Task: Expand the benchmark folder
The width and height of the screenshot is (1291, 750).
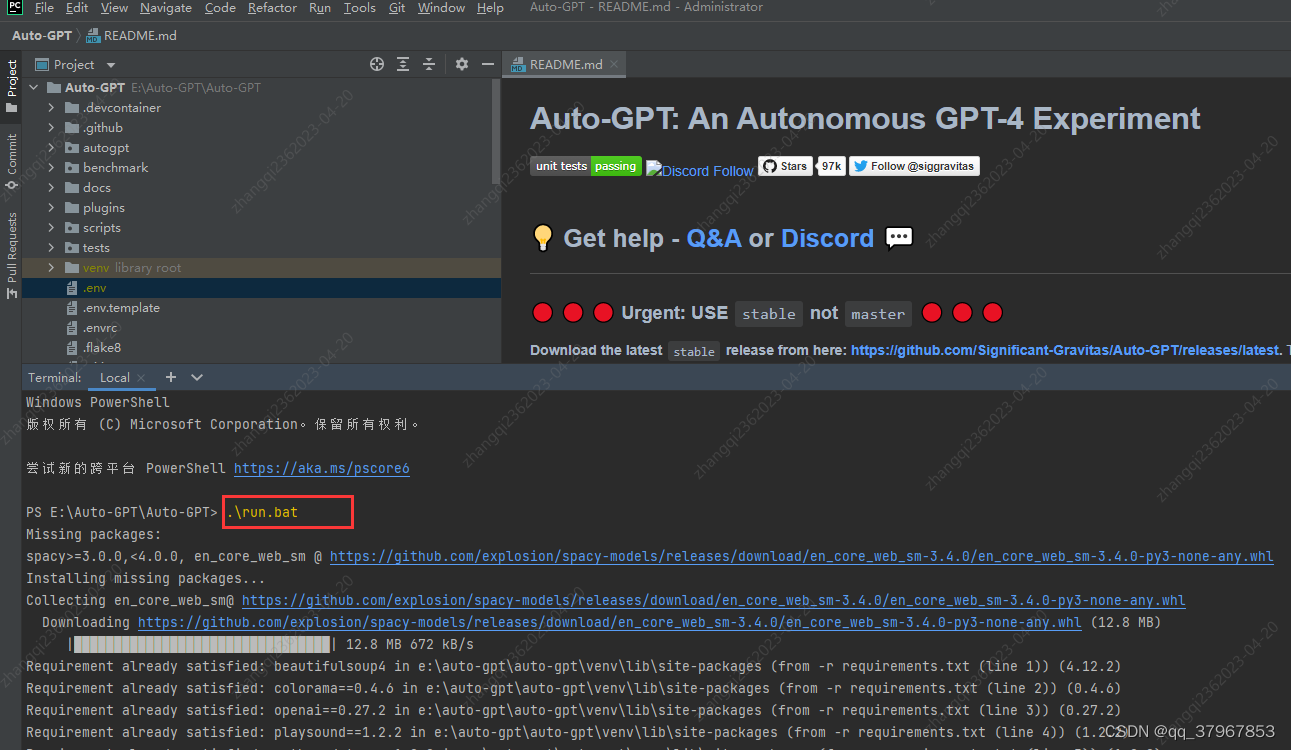Action: 52,168
